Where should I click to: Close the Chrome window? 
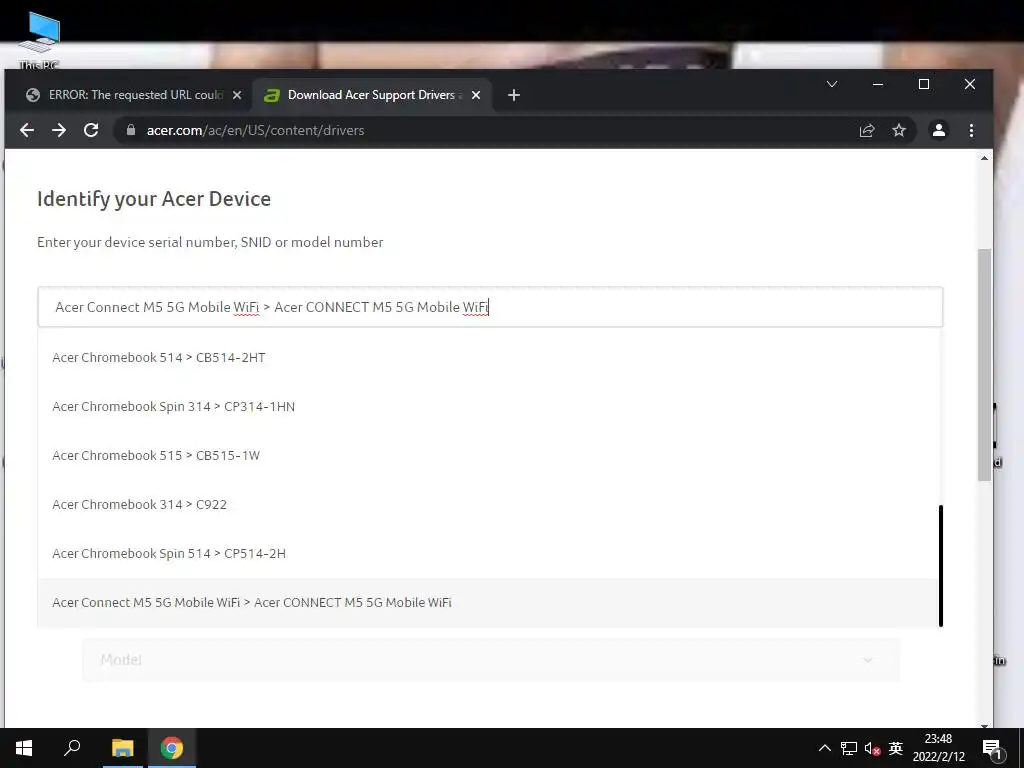(x=970, y=84)
